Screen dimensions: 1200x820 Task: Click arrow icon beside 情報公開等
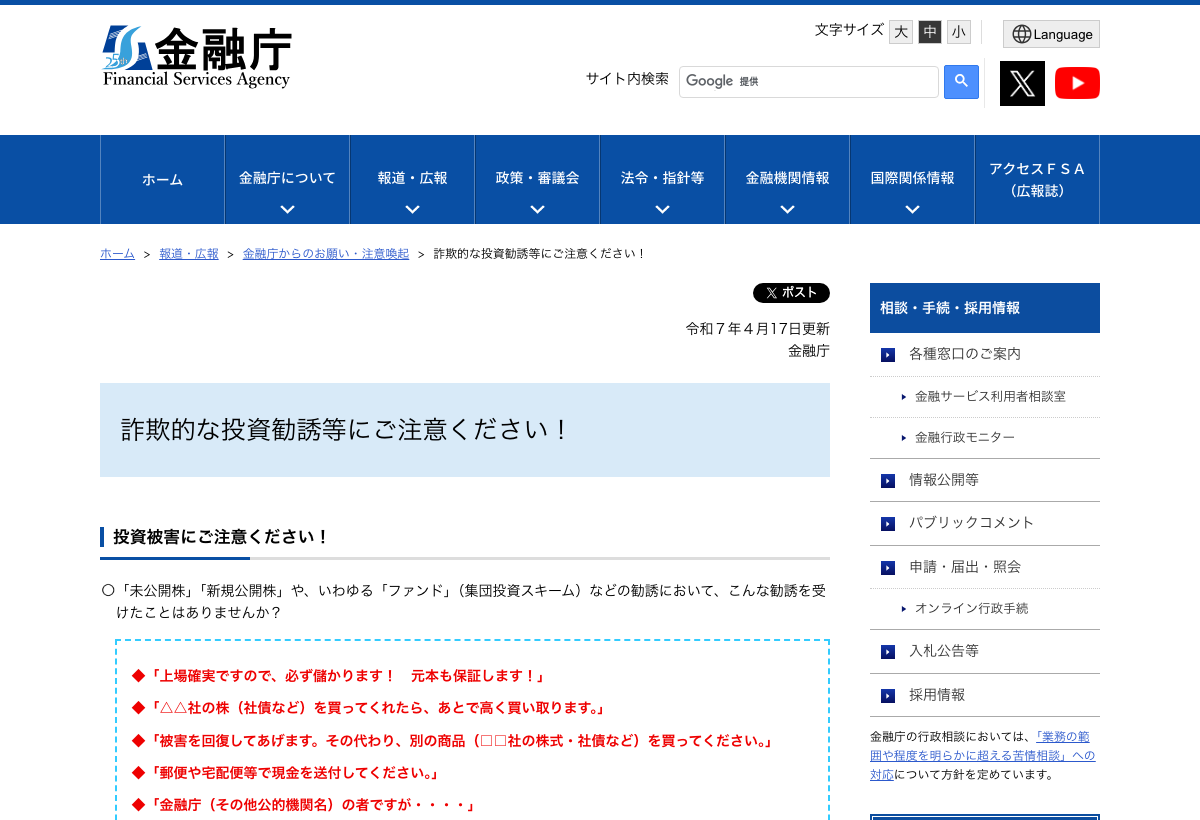click(x=888, y=481)
